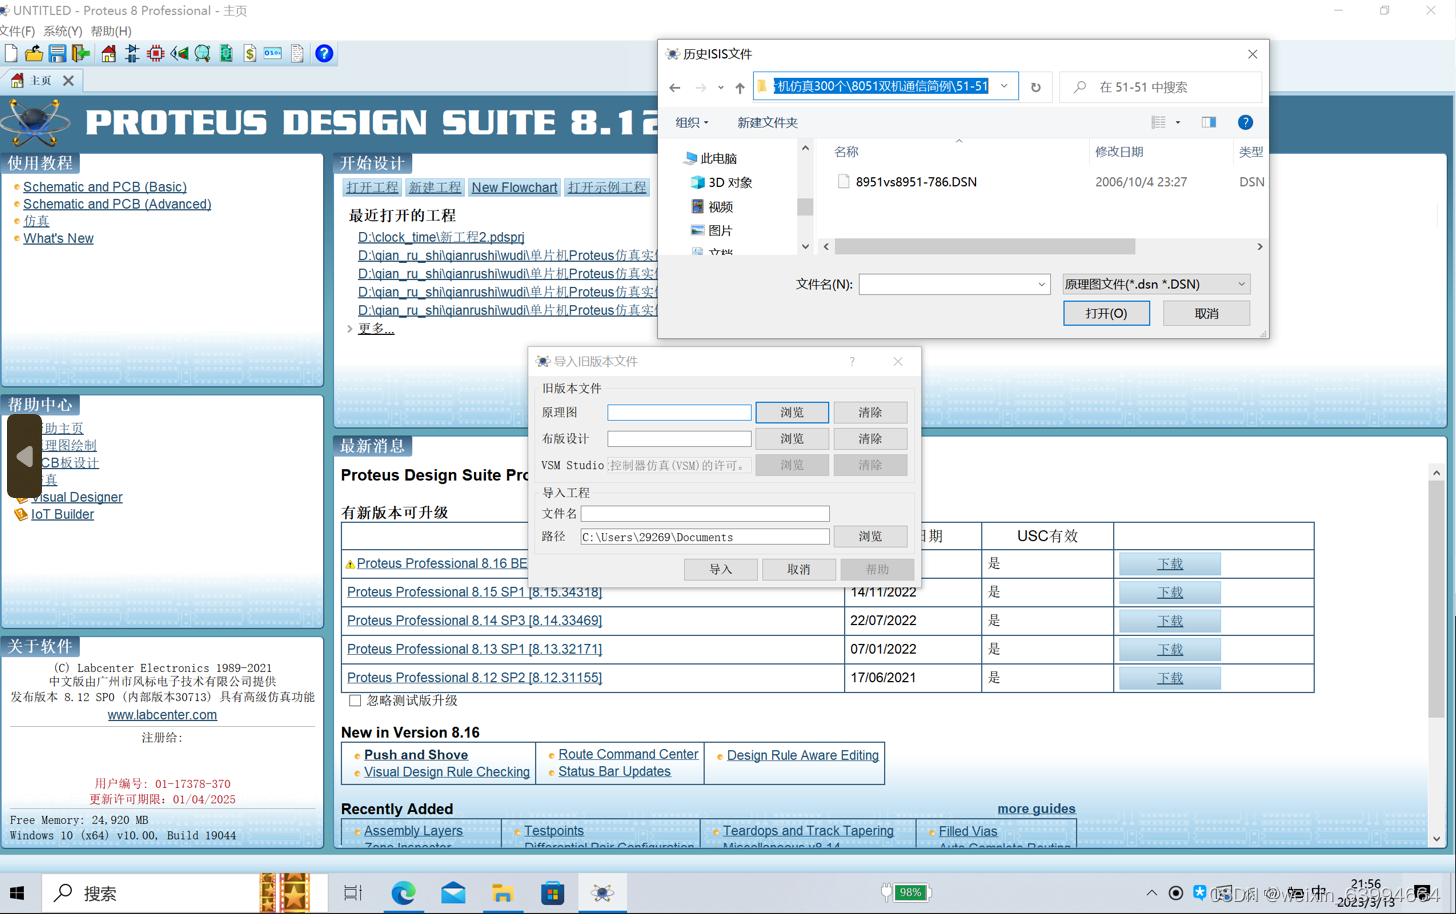Click the Close Project door icon
This screenshot has width=1456, height=914.
[x=81, y=53]
